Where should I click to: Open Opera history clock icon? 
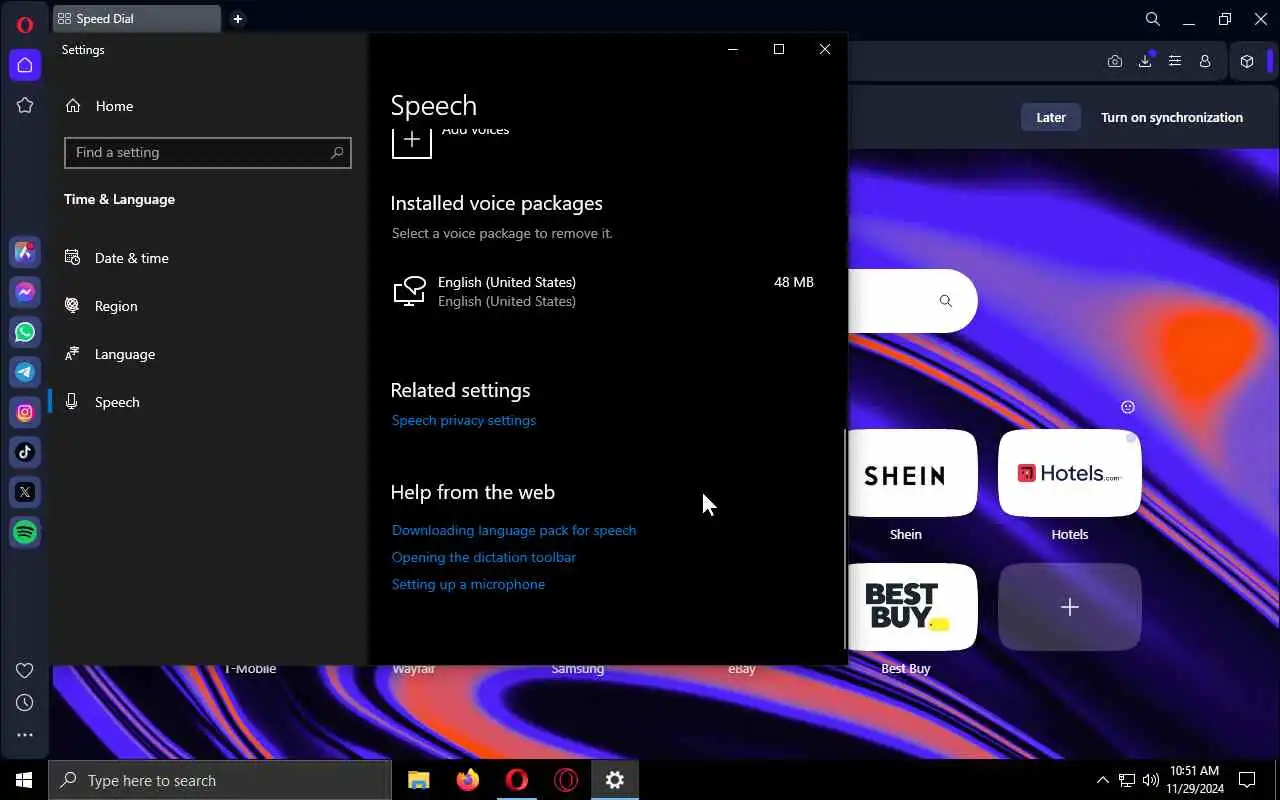pos(25,703)
